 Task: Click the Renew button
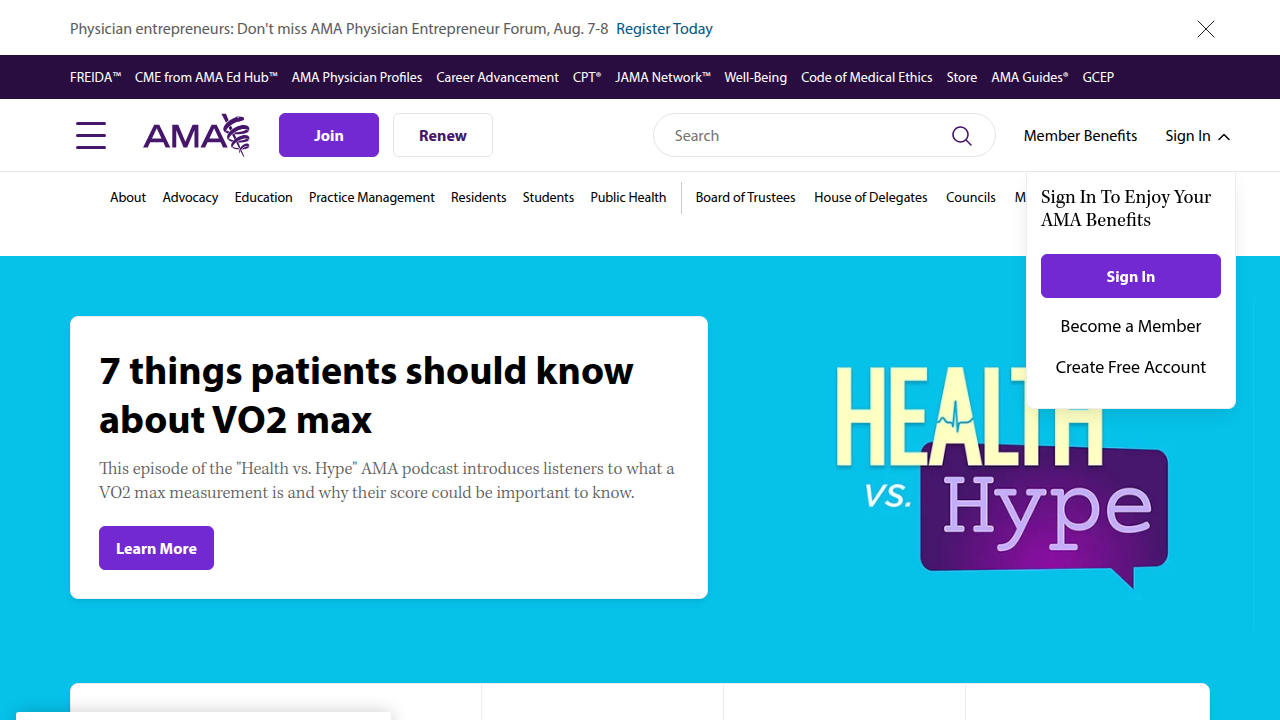[x=443, y=135]
